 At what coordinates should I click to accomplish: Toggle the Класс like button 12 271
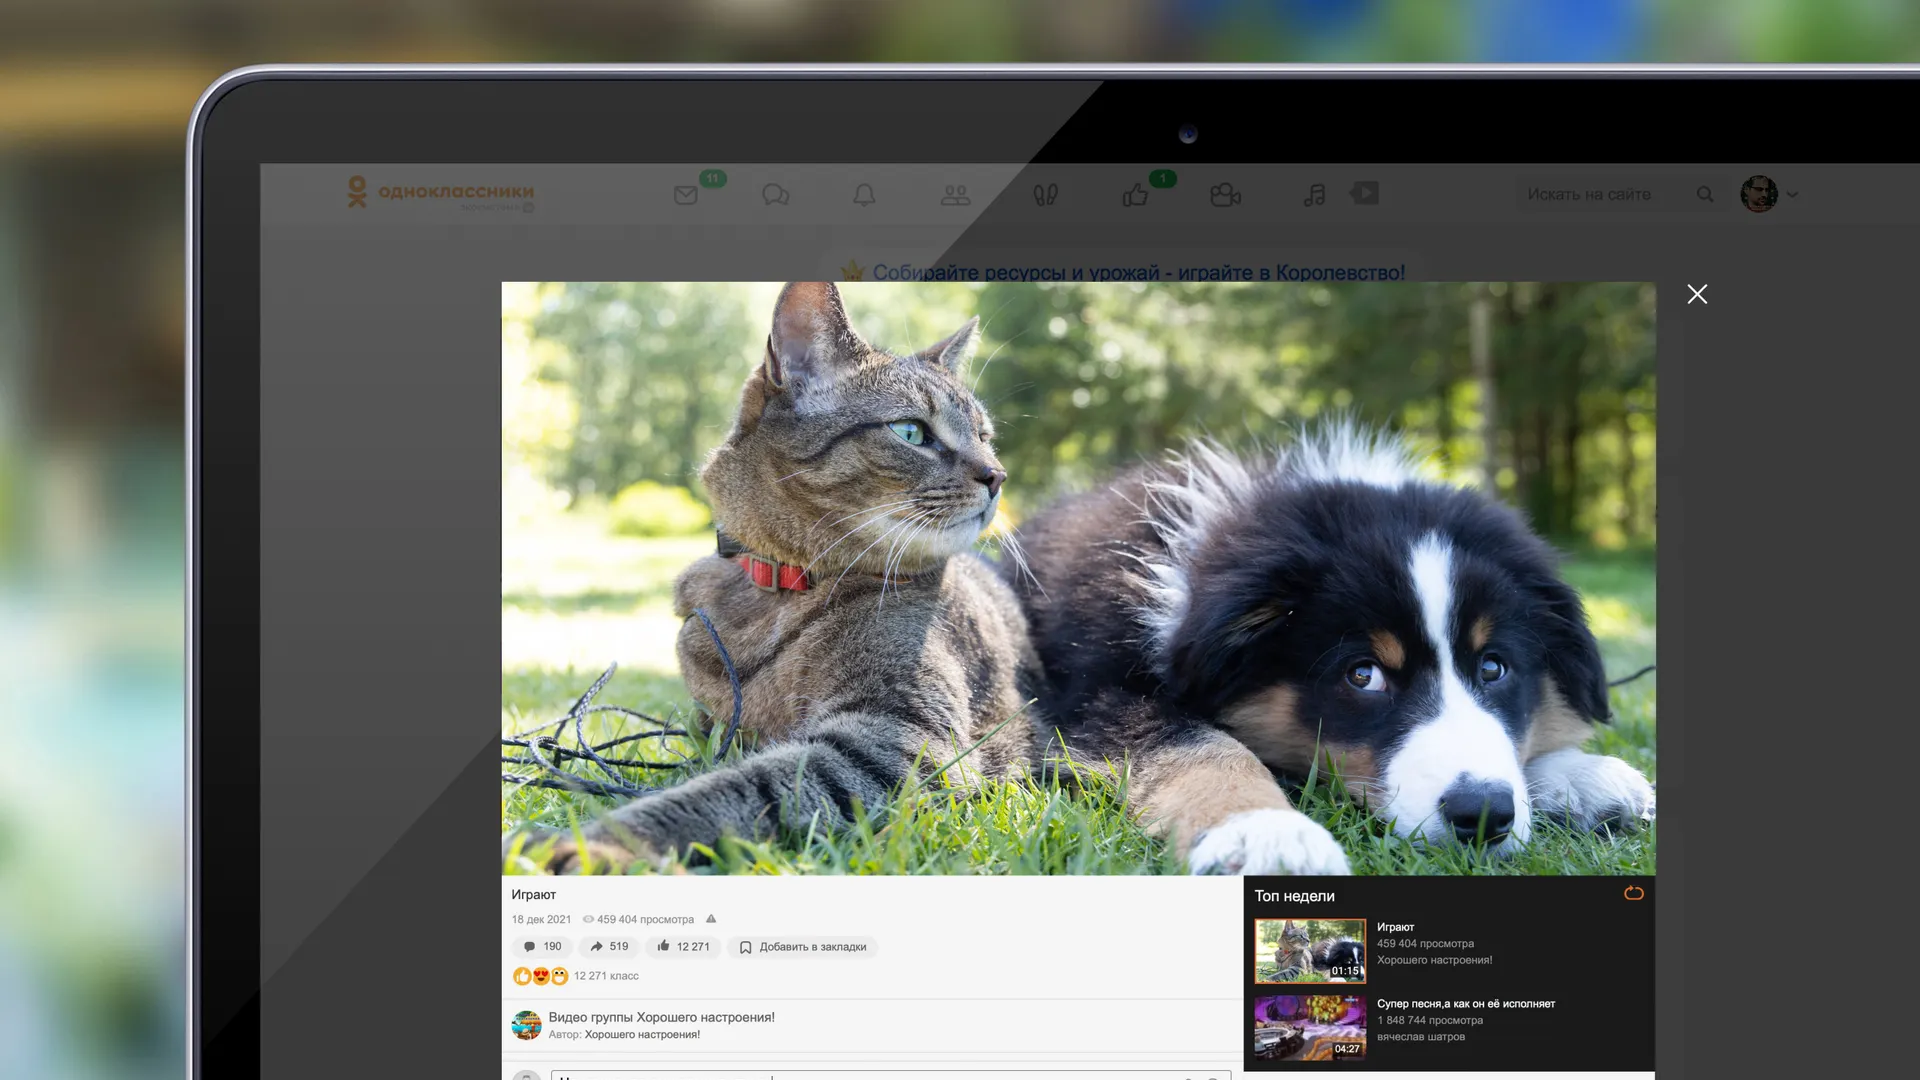684,946
